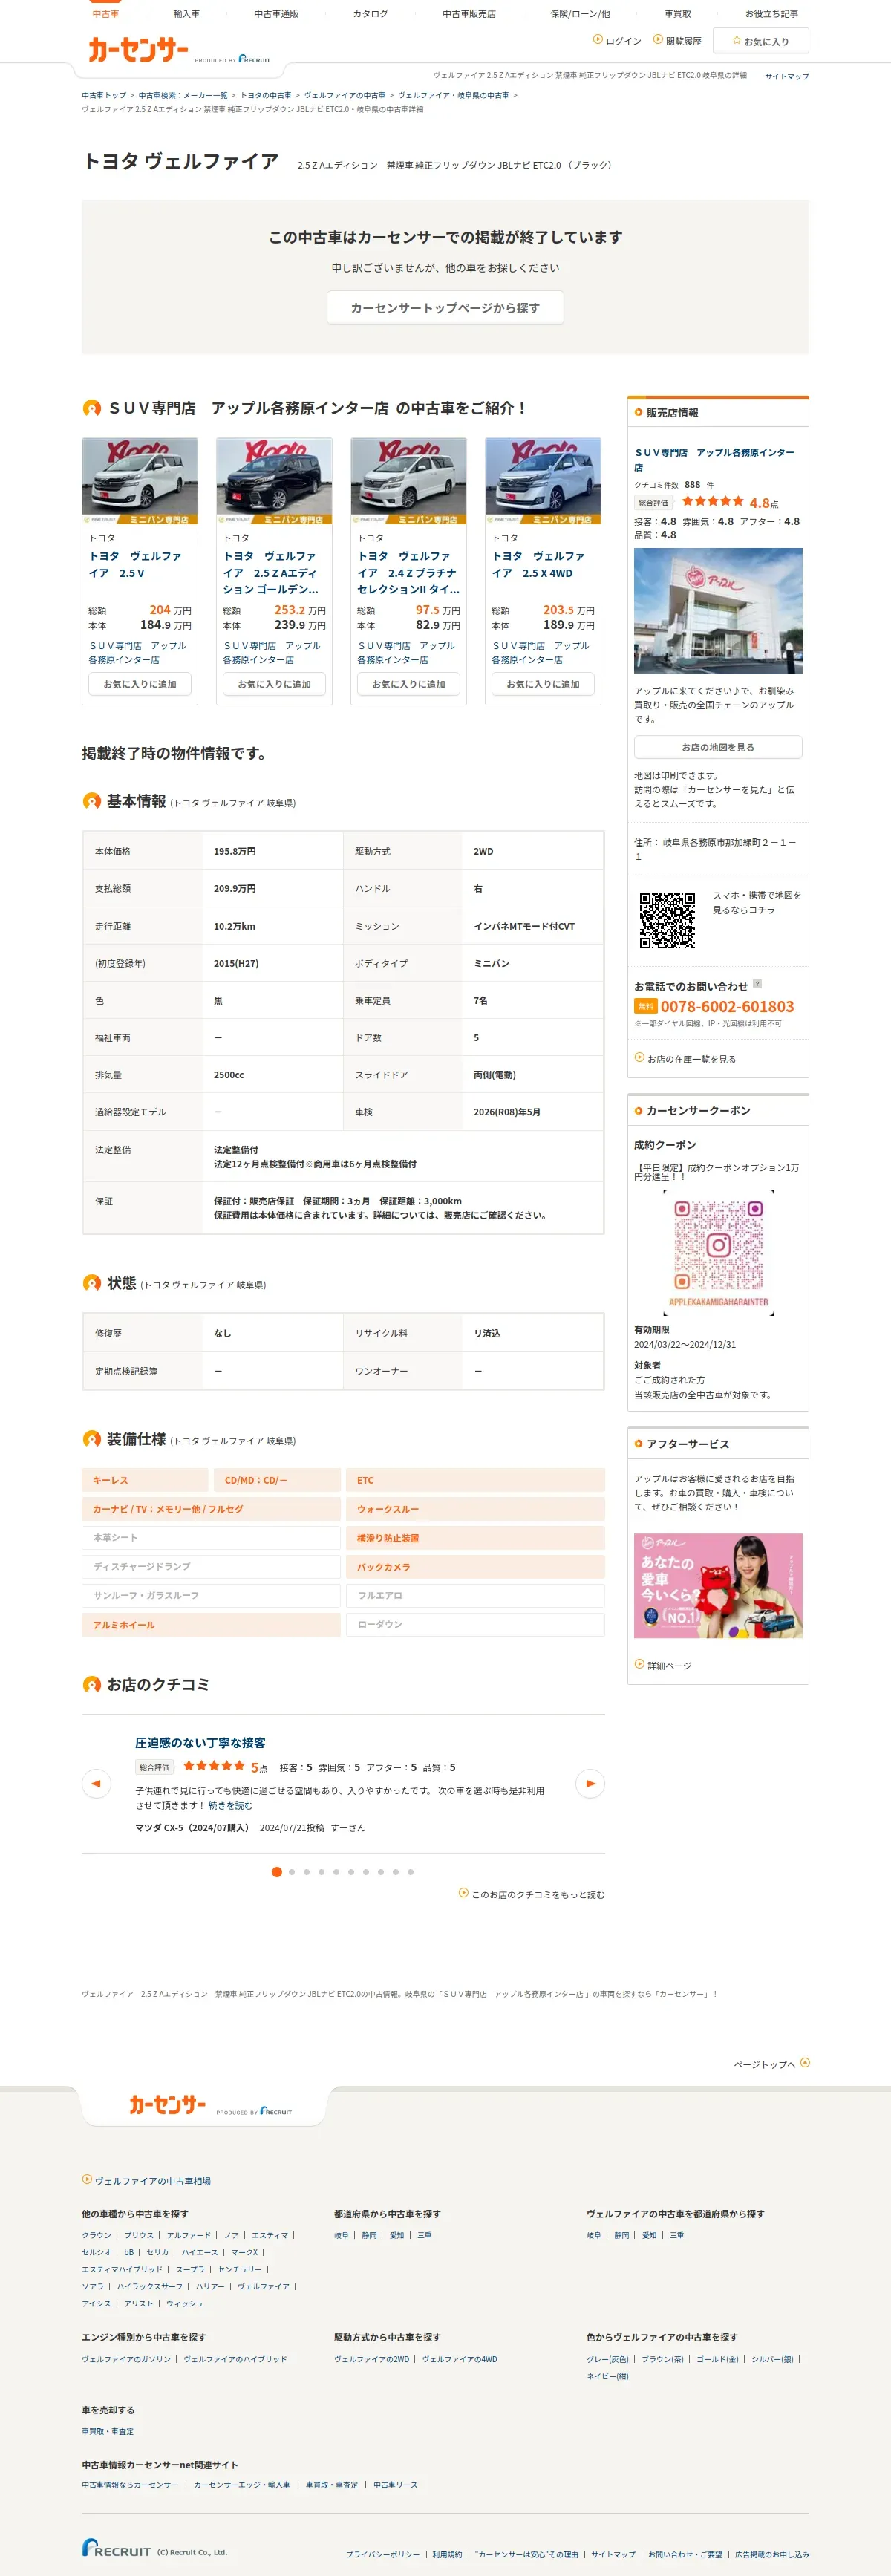The width and height of the screenshot is (891, 2576).
Task: Open the 中古車通販 tab
Action: coord(276,14)
